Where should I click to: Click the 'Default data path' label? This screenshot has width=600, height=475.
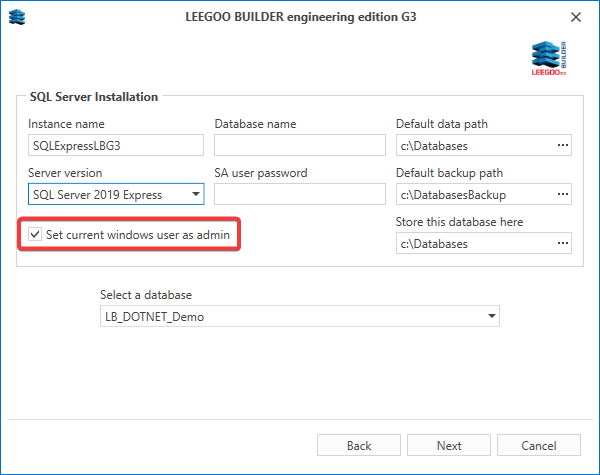click(x=442, y=124)
